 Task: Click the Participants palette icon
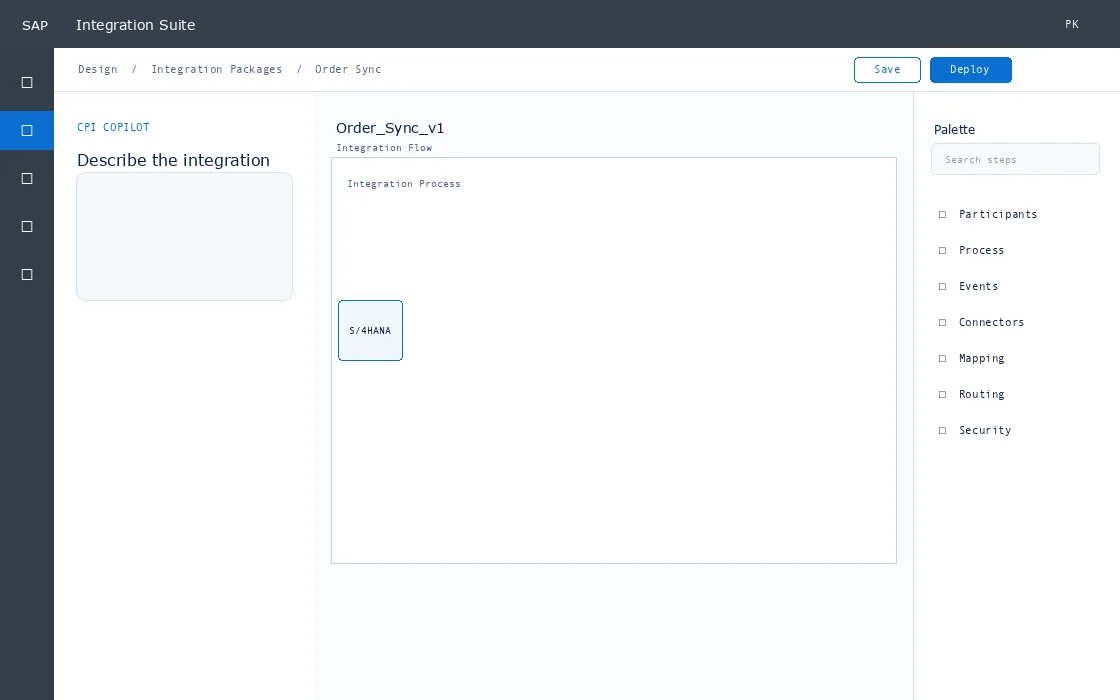tap(942, 214)
